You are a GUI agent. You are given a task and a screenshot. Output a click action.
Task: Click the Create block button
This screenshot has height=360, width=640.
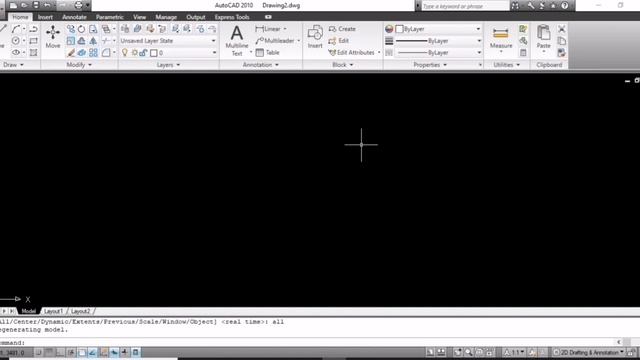(x=342, y=29)
